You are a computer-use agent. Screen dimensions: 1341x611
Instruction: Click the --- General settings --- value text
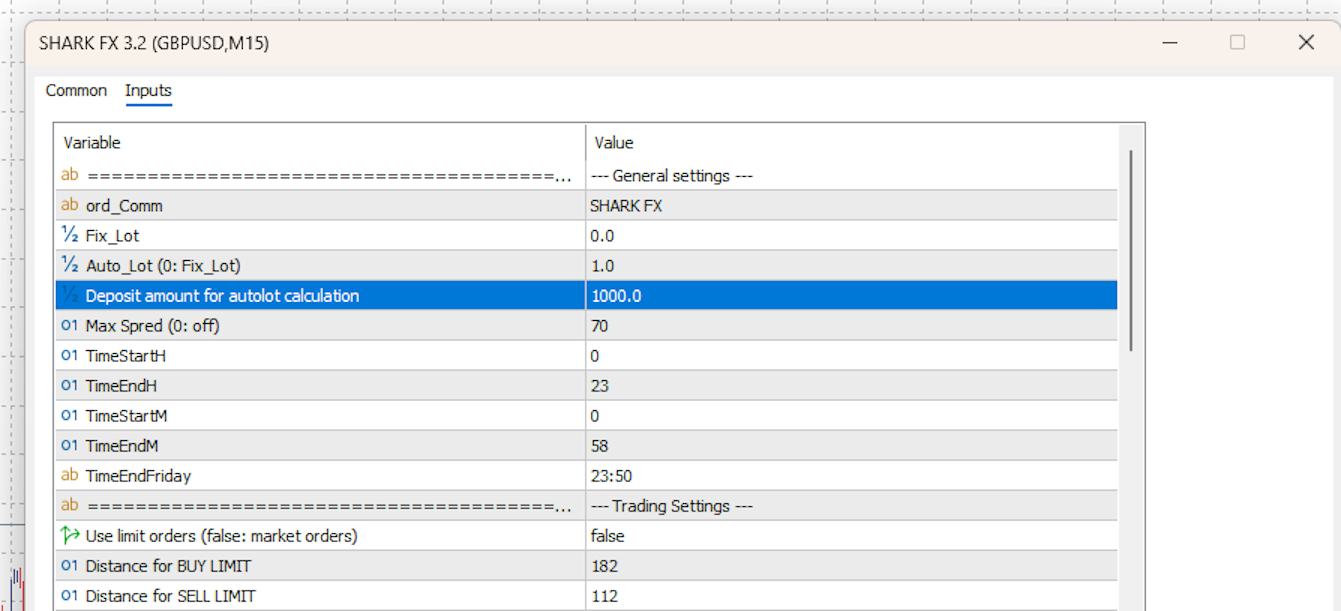tap(672, 176)
